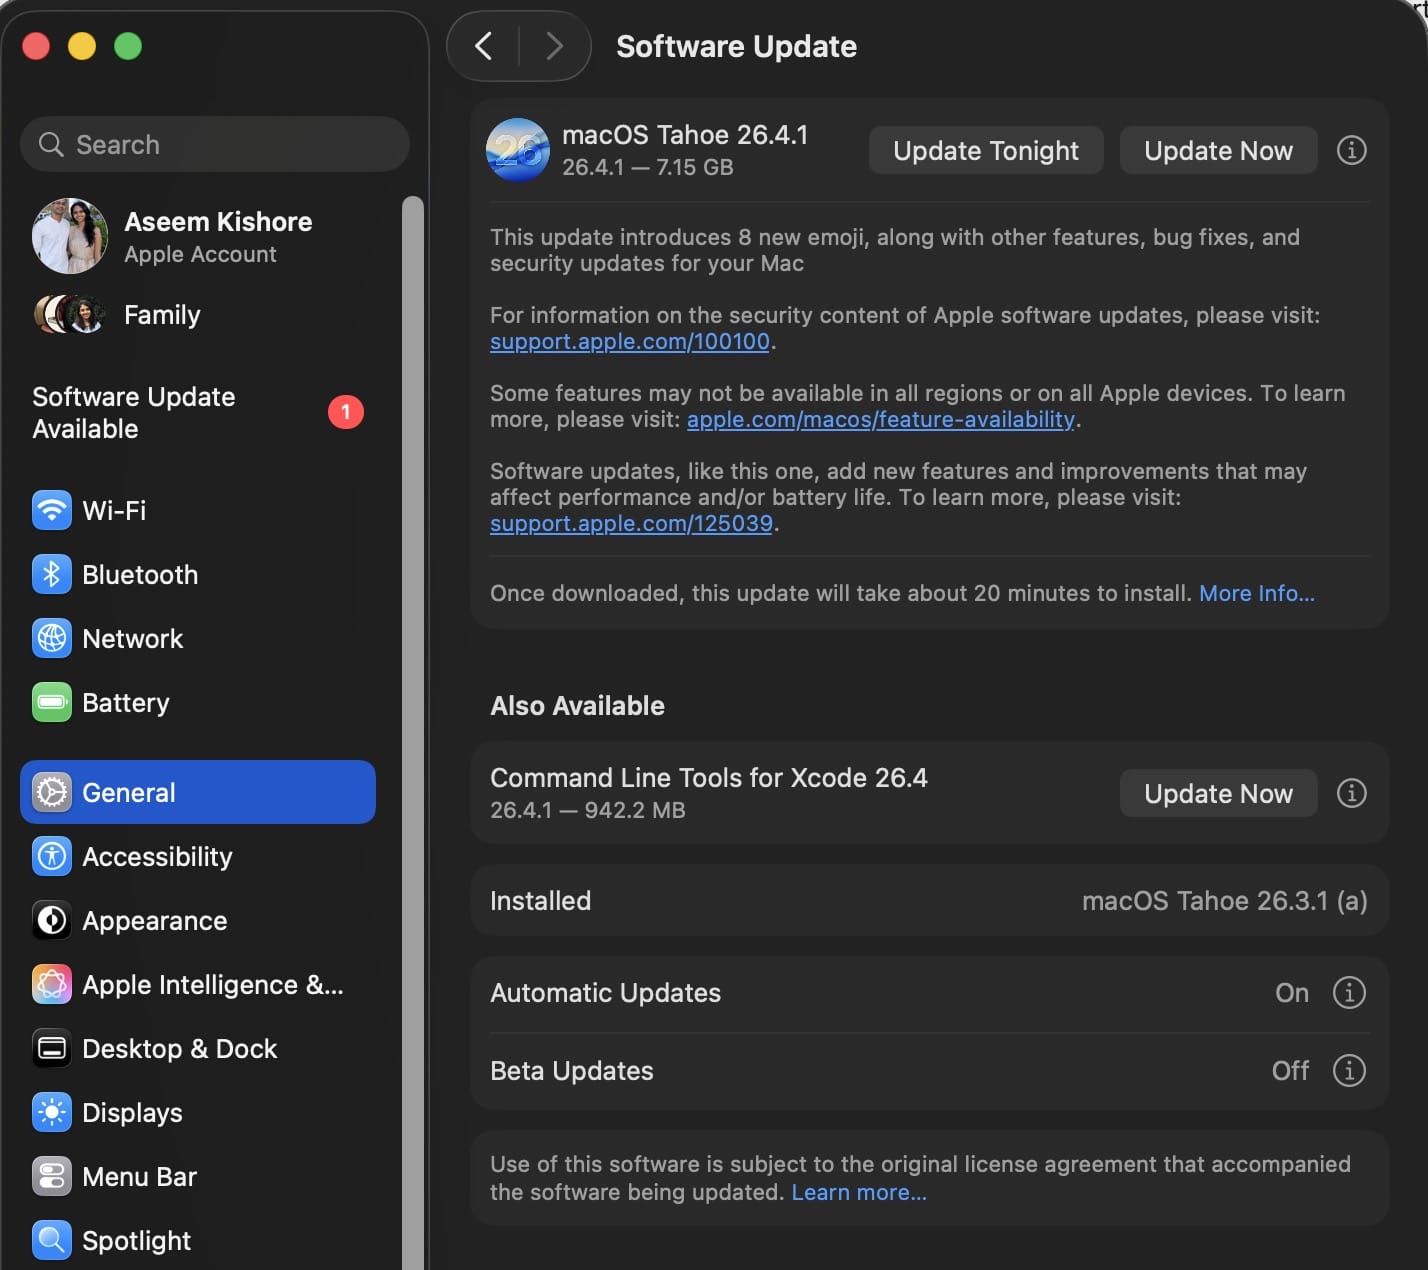Click Learn more... license link
The height and width of the screenshot is (1270, 1428).
point(859,1192)
